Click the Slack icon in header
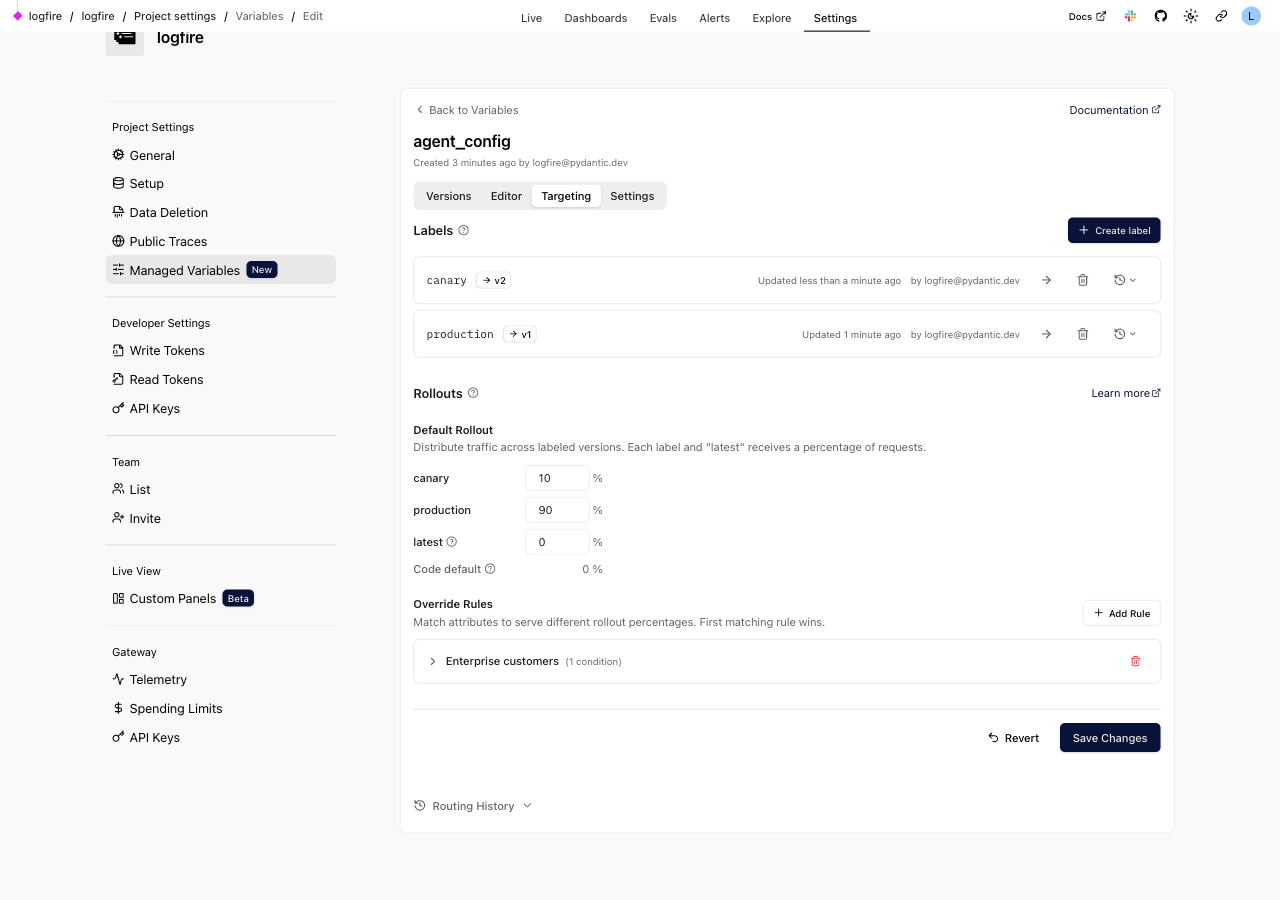The height and width of the screenshot is (900, 1280). (1130, 17)
